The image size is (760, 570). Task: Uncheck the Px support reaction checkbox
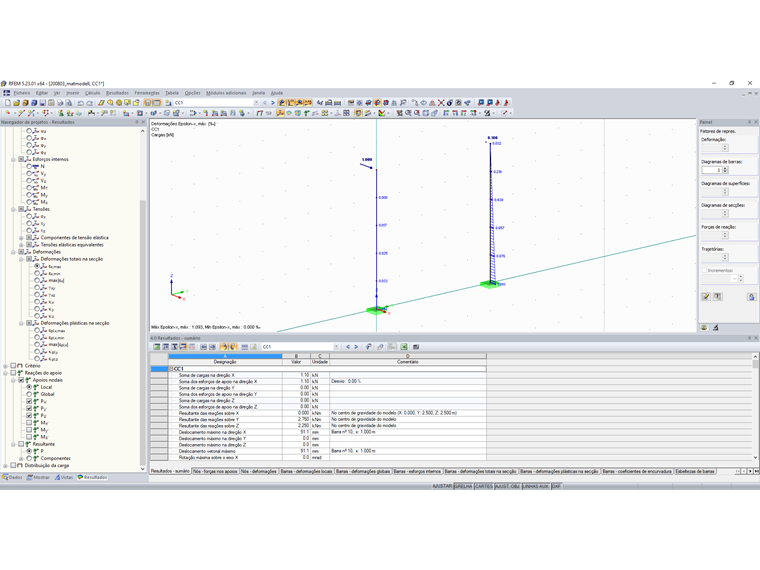[x=29, y=401]
